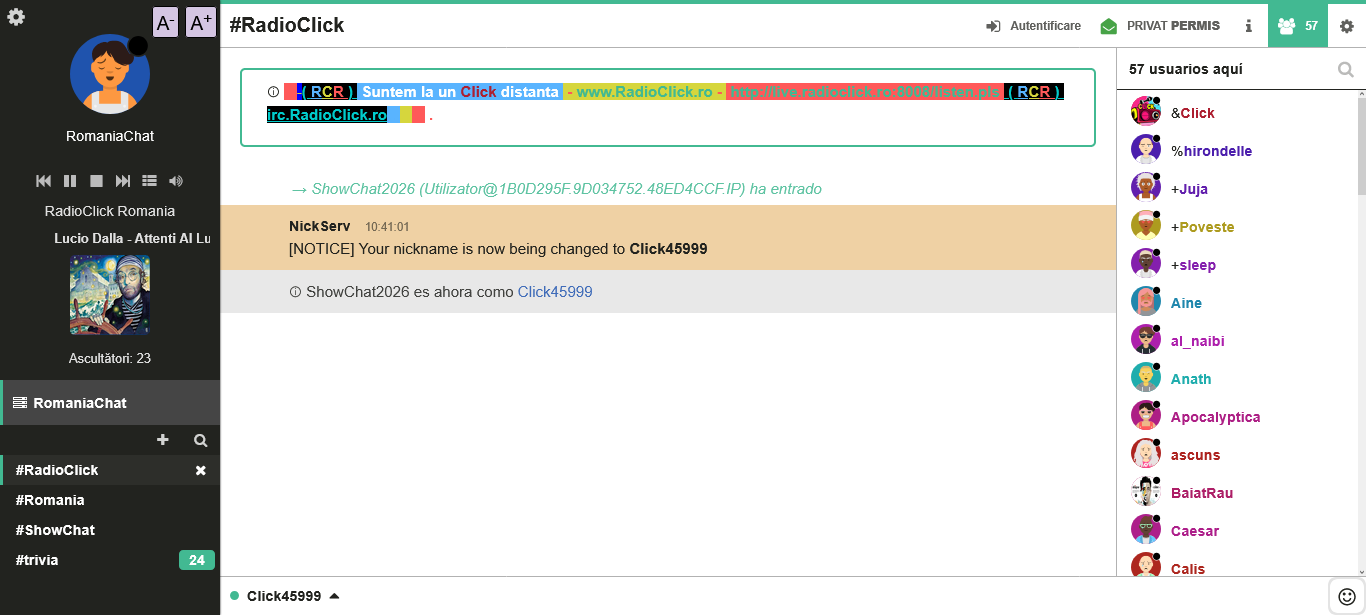
Task: Open nickname menu Click45999 arrow
Action: pos(334,596)
